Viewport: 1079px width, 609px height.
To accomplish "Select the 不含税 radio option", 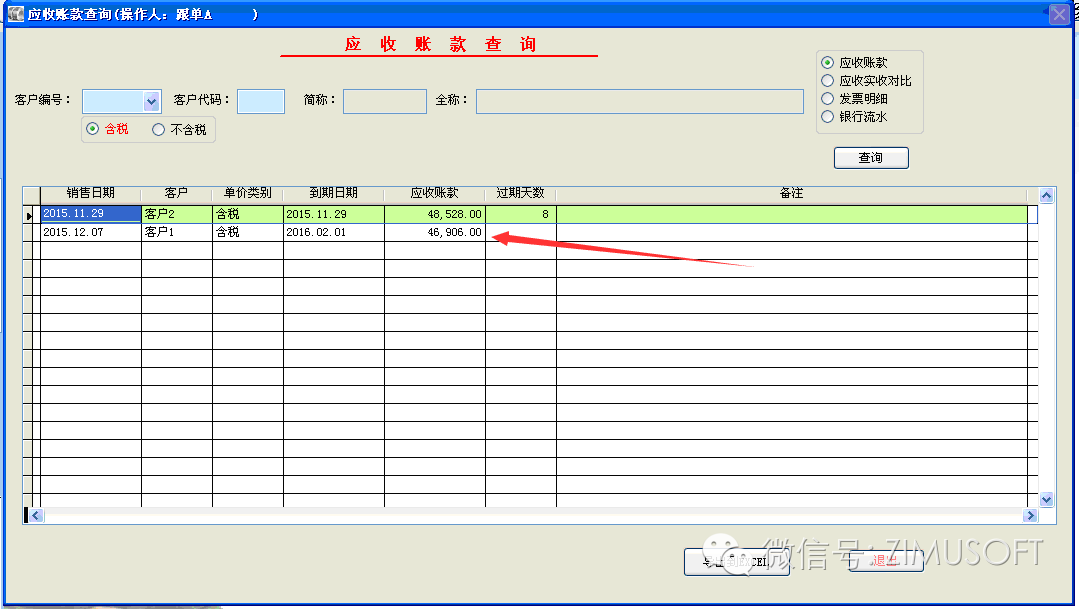I will (x=158, y=129).
